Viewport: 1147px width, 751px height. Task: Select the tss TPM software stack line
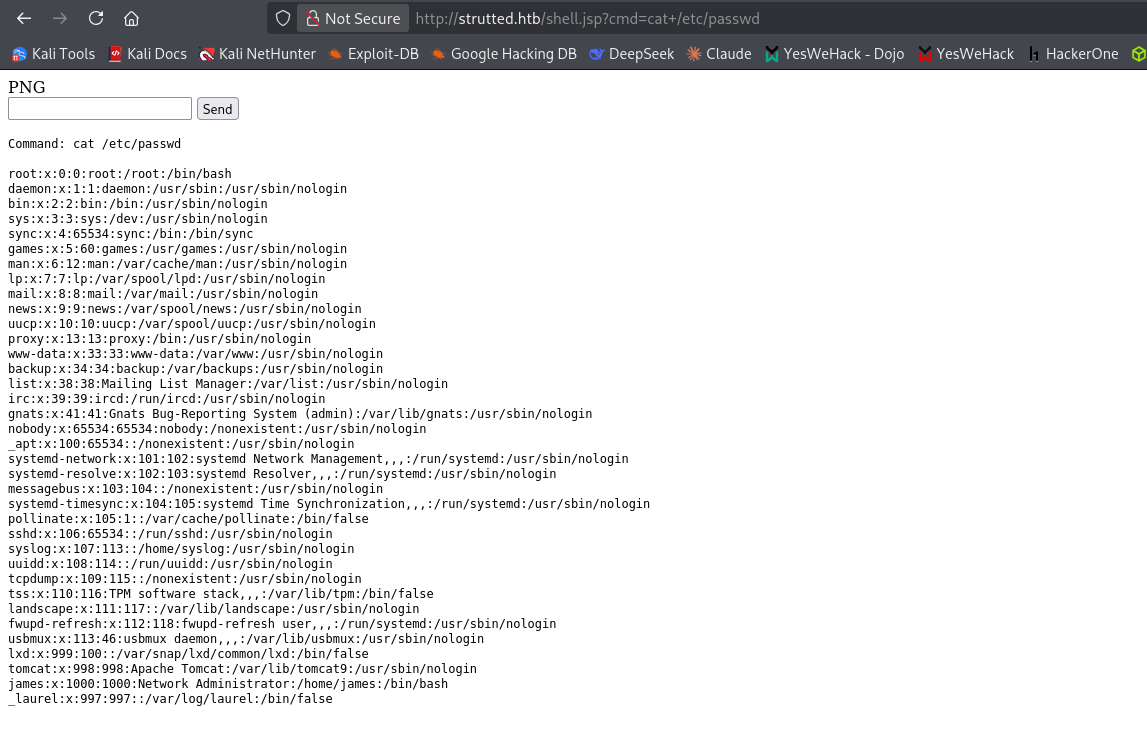(x=221, y=594)
